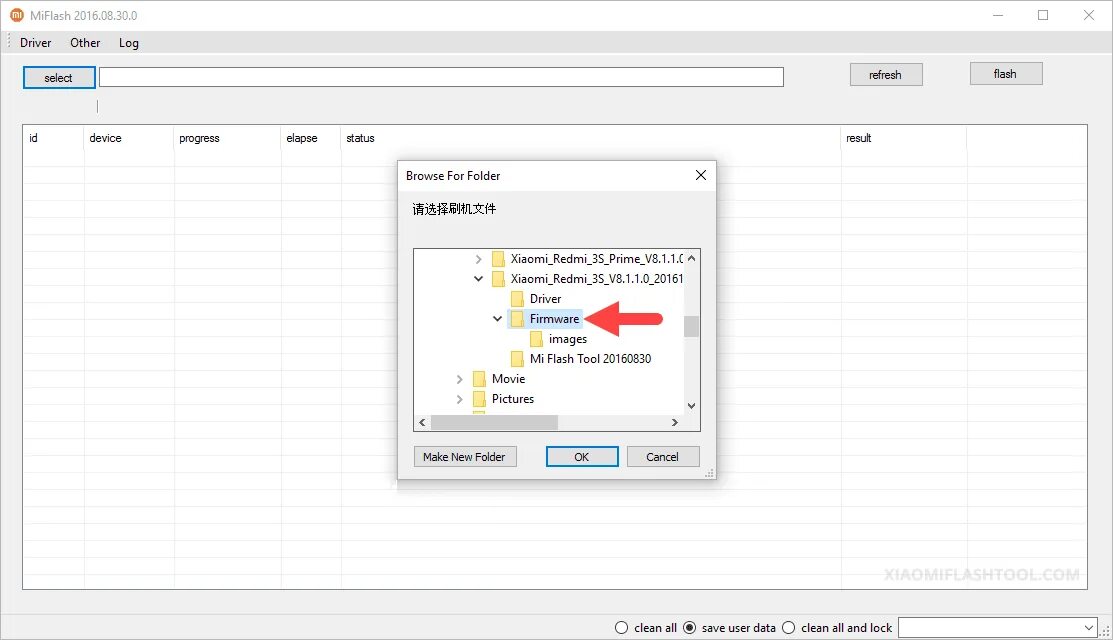This screenshot has width=1113, height=640.
Task: Click the Xiaomi_Redmi_3S_Prime folder icon
Action: point(498,259)
